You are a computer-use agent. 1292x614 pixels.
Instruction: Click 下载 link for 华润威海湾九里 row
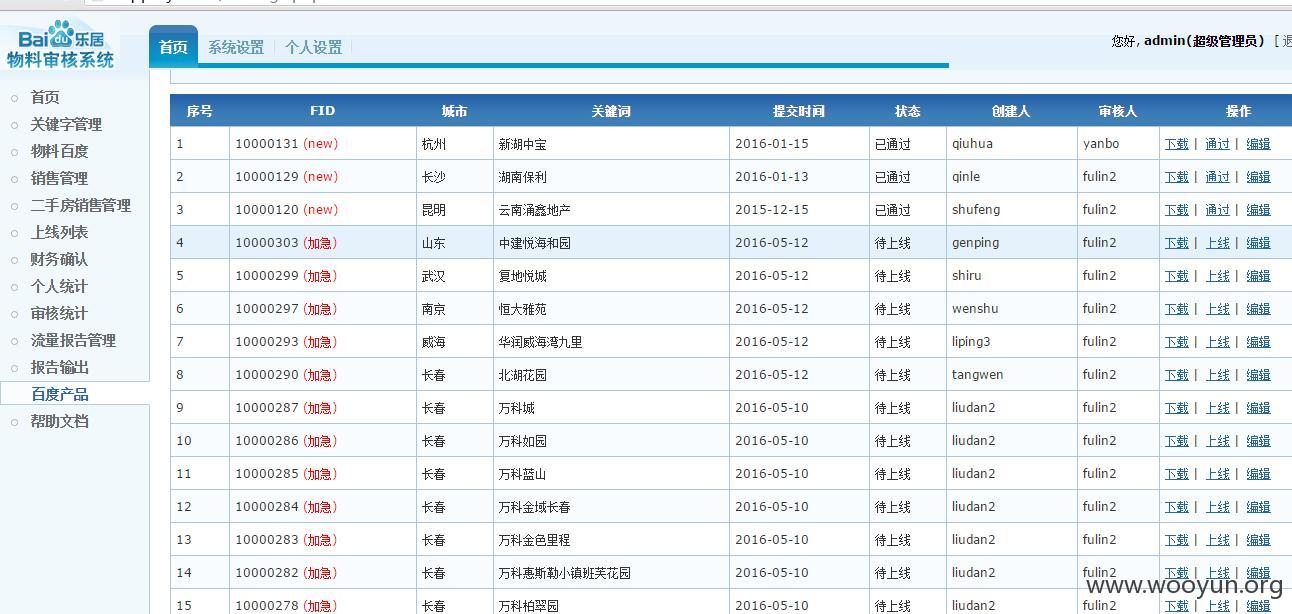point(1176,342)
